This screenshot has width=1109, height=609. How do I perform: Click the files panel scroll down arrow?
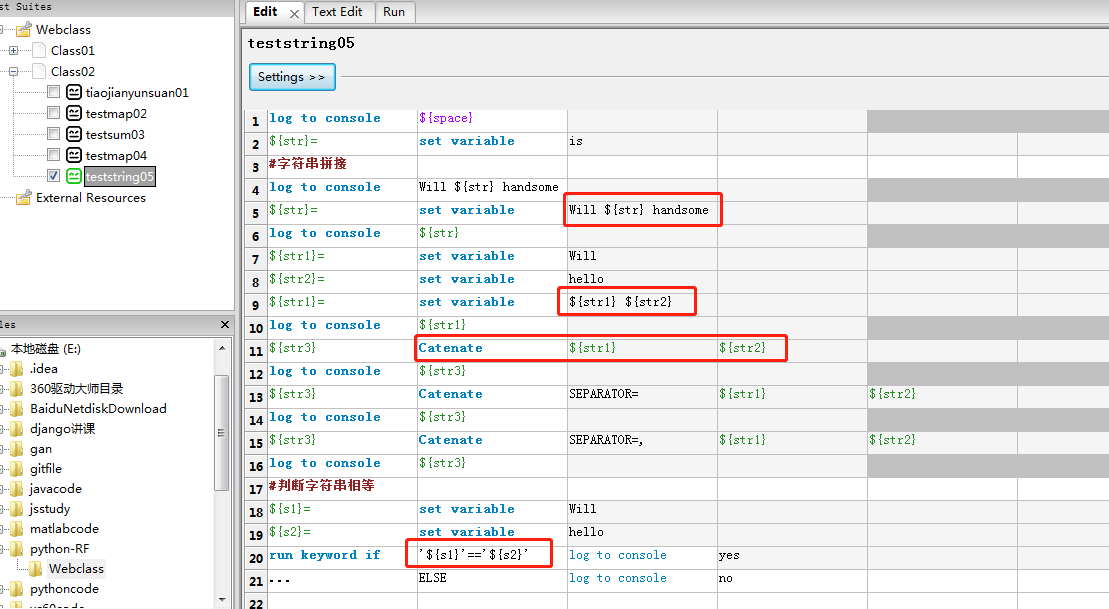[x=222, y=600]
